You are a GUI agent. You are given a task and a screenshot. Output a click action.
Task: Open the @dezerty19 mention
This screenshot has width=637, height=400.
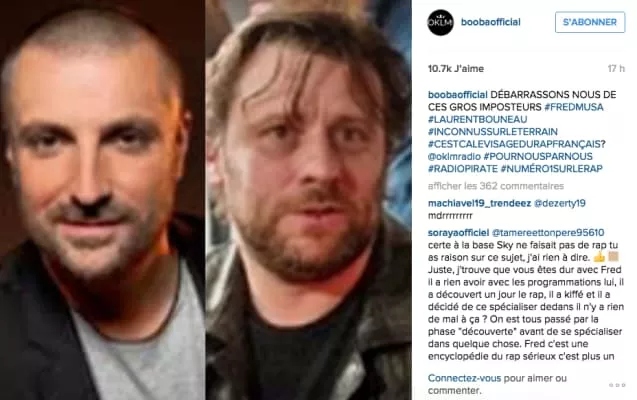pos(559,203)
